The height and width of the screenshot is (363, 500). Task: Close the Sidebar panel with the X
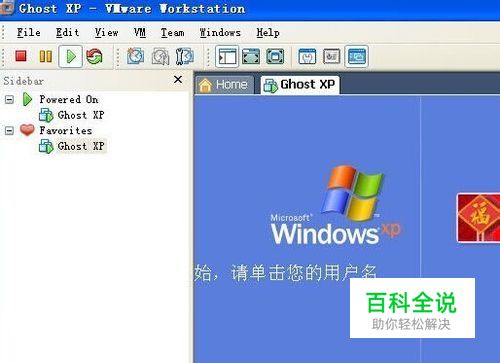[x=178, y=79]
